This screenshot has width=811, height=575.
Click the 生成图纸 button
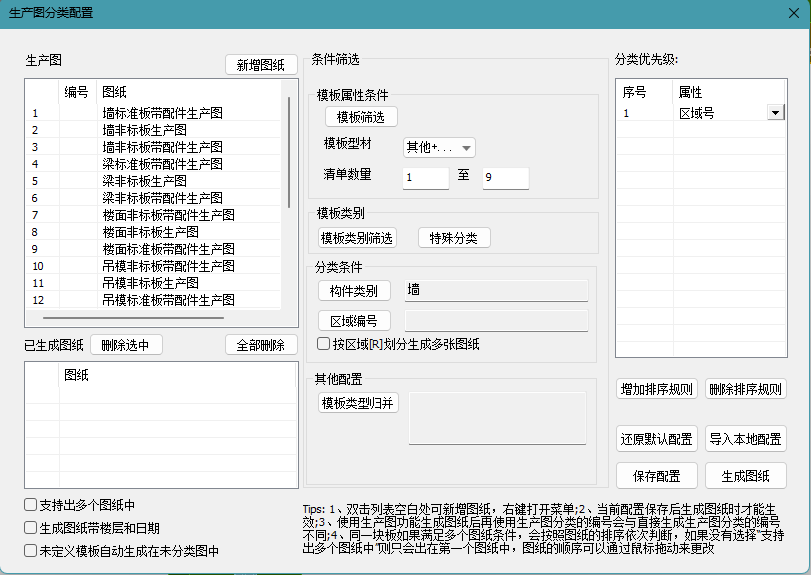[745, 475]
